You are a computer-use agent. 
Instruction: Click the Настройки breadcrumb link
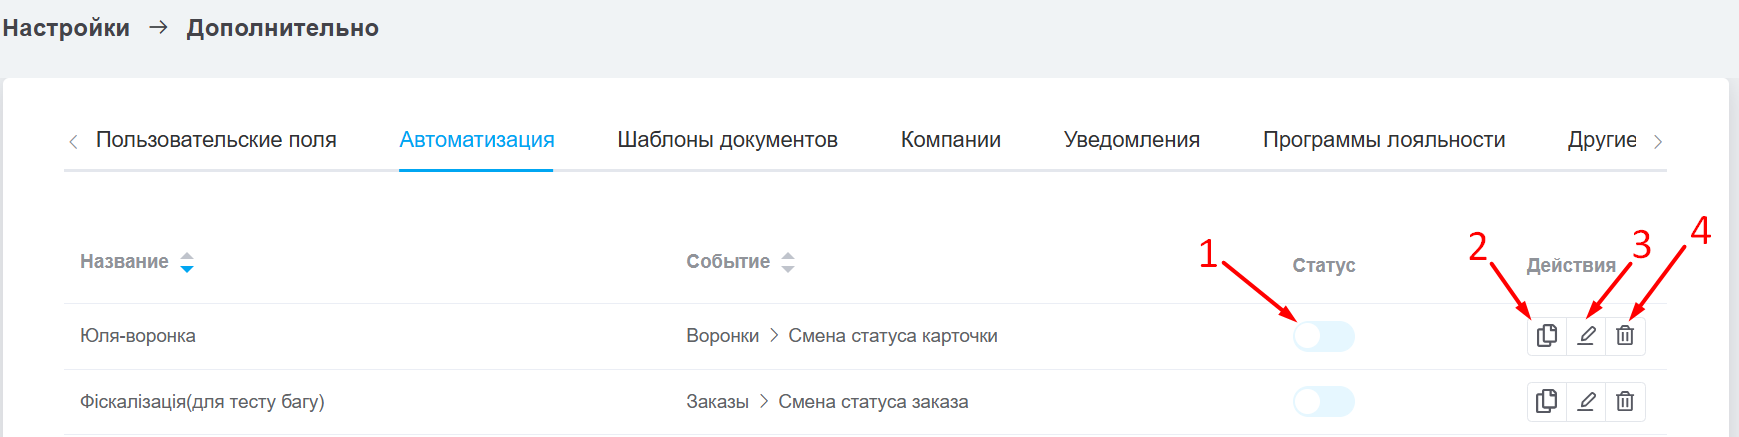pos(66,28)
